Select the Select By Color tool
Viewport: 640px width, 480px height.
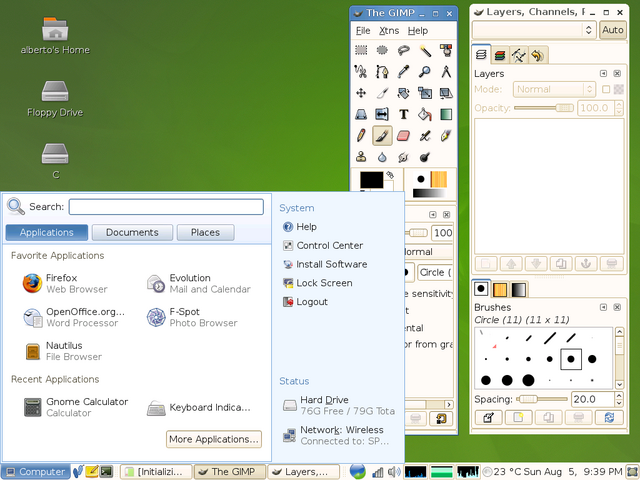click(x=446, y=51)
